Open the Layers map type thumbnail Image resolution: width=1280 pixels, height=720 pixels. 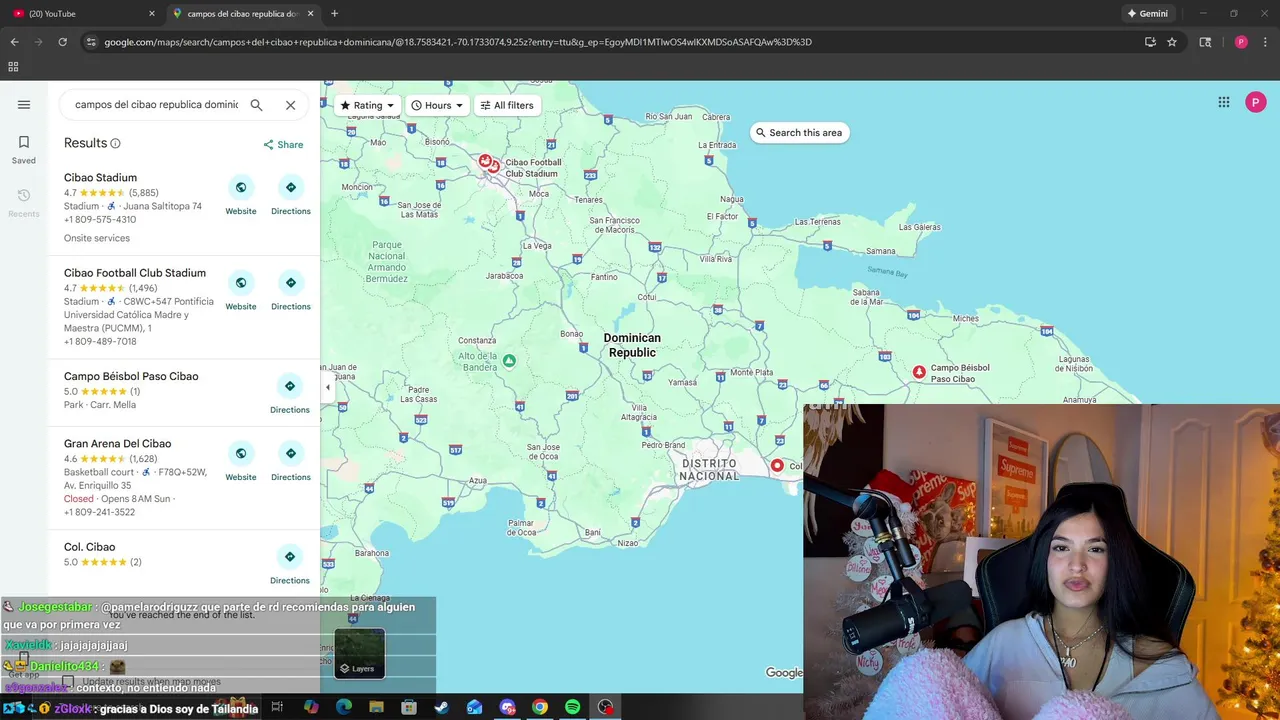click(360, 653)
